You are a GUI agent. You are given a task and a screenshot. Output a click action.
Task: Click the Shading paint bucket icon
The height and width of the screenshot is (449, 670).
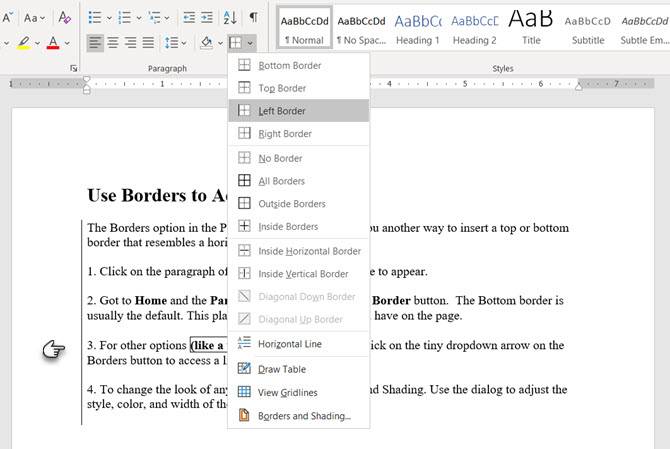click(x=206, y=42)
